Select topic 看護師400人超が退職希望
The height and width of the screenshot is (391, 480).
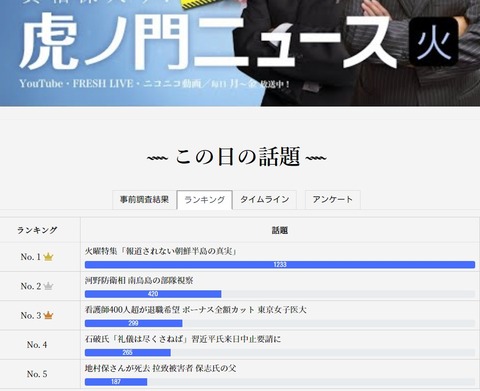(x=132, y=310)
